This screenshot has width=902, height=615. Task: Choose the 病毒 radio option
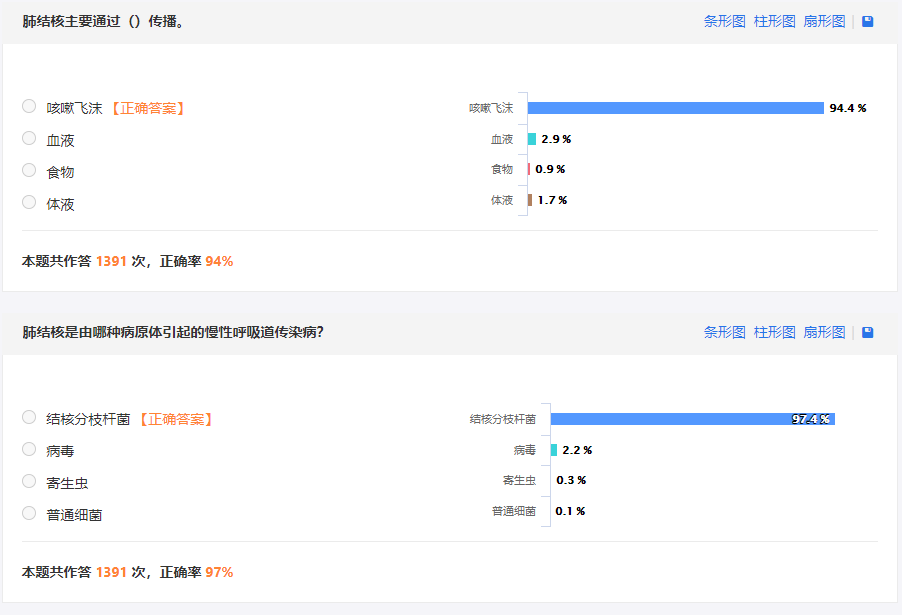[29, 450]
